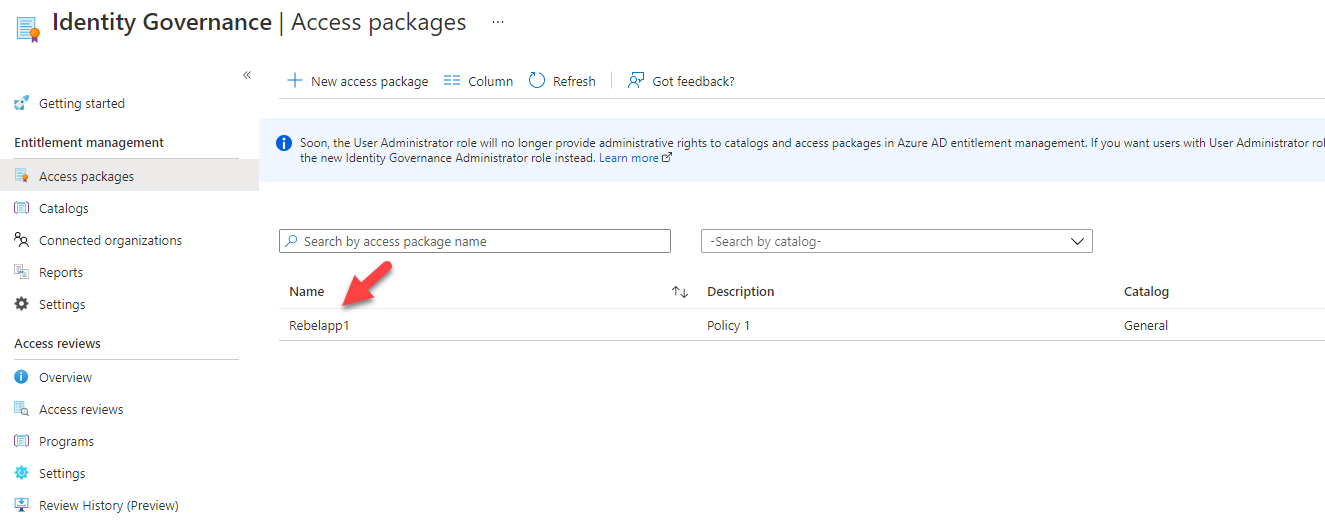1325x521 pixels.
Task: Open Programs section
Action: coord(66,441)
